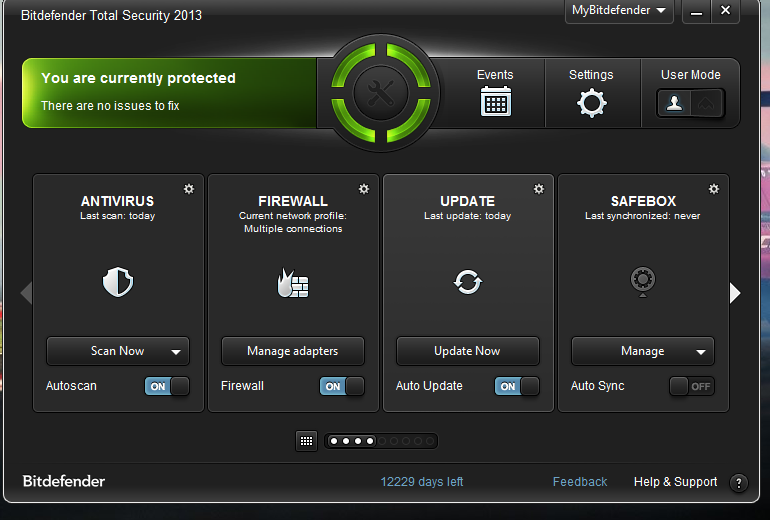The image size is (770, 520).
Task: Click the Antivirus shield icon
Action: (118, 282)
